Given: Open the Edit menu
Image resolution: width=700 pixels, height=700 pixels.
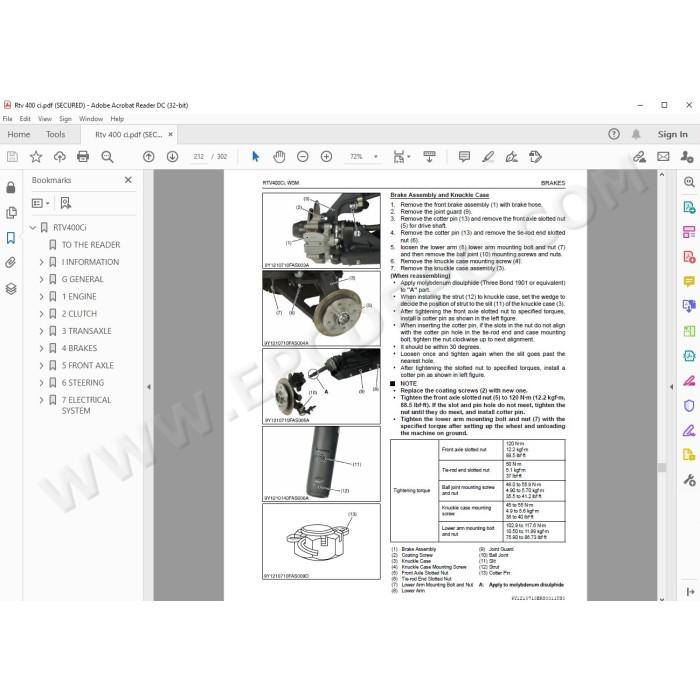Looking at the screenshot, I should pos(25,119).
